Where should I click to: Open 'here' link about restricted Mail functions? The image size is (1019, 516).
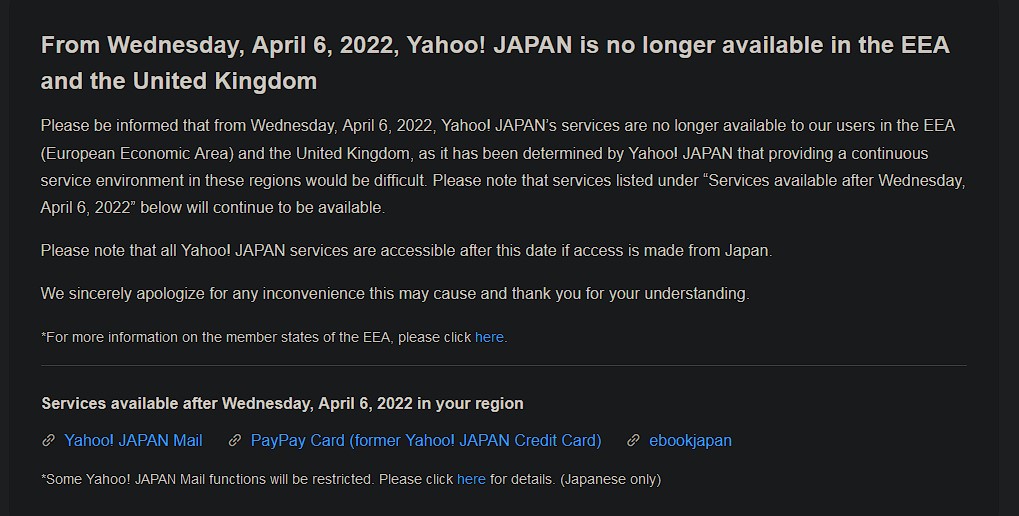[471, 480]
